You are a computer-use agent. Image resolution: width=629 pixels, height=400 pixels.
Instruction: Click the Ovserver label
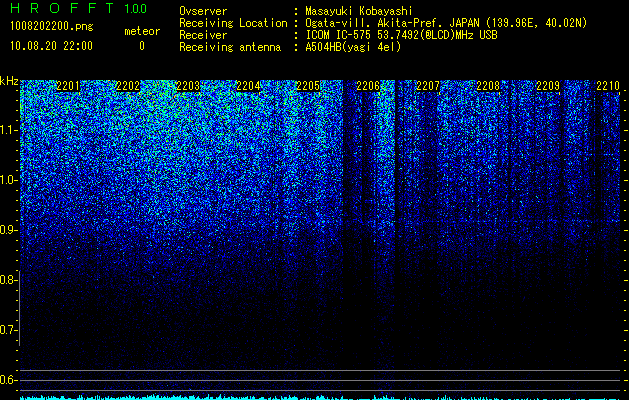[x=203, y=11]
